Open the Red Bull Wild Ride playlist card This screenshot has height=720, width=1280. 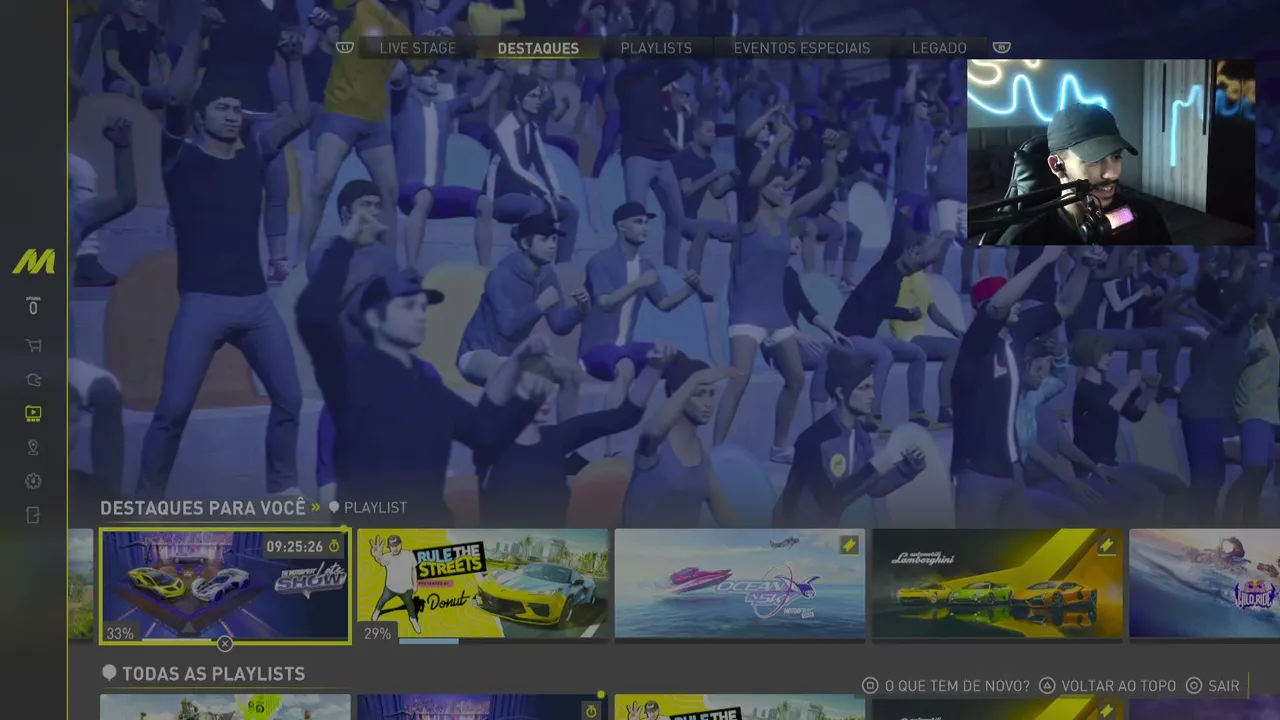pyautogui.click(x=1204, y=584)
